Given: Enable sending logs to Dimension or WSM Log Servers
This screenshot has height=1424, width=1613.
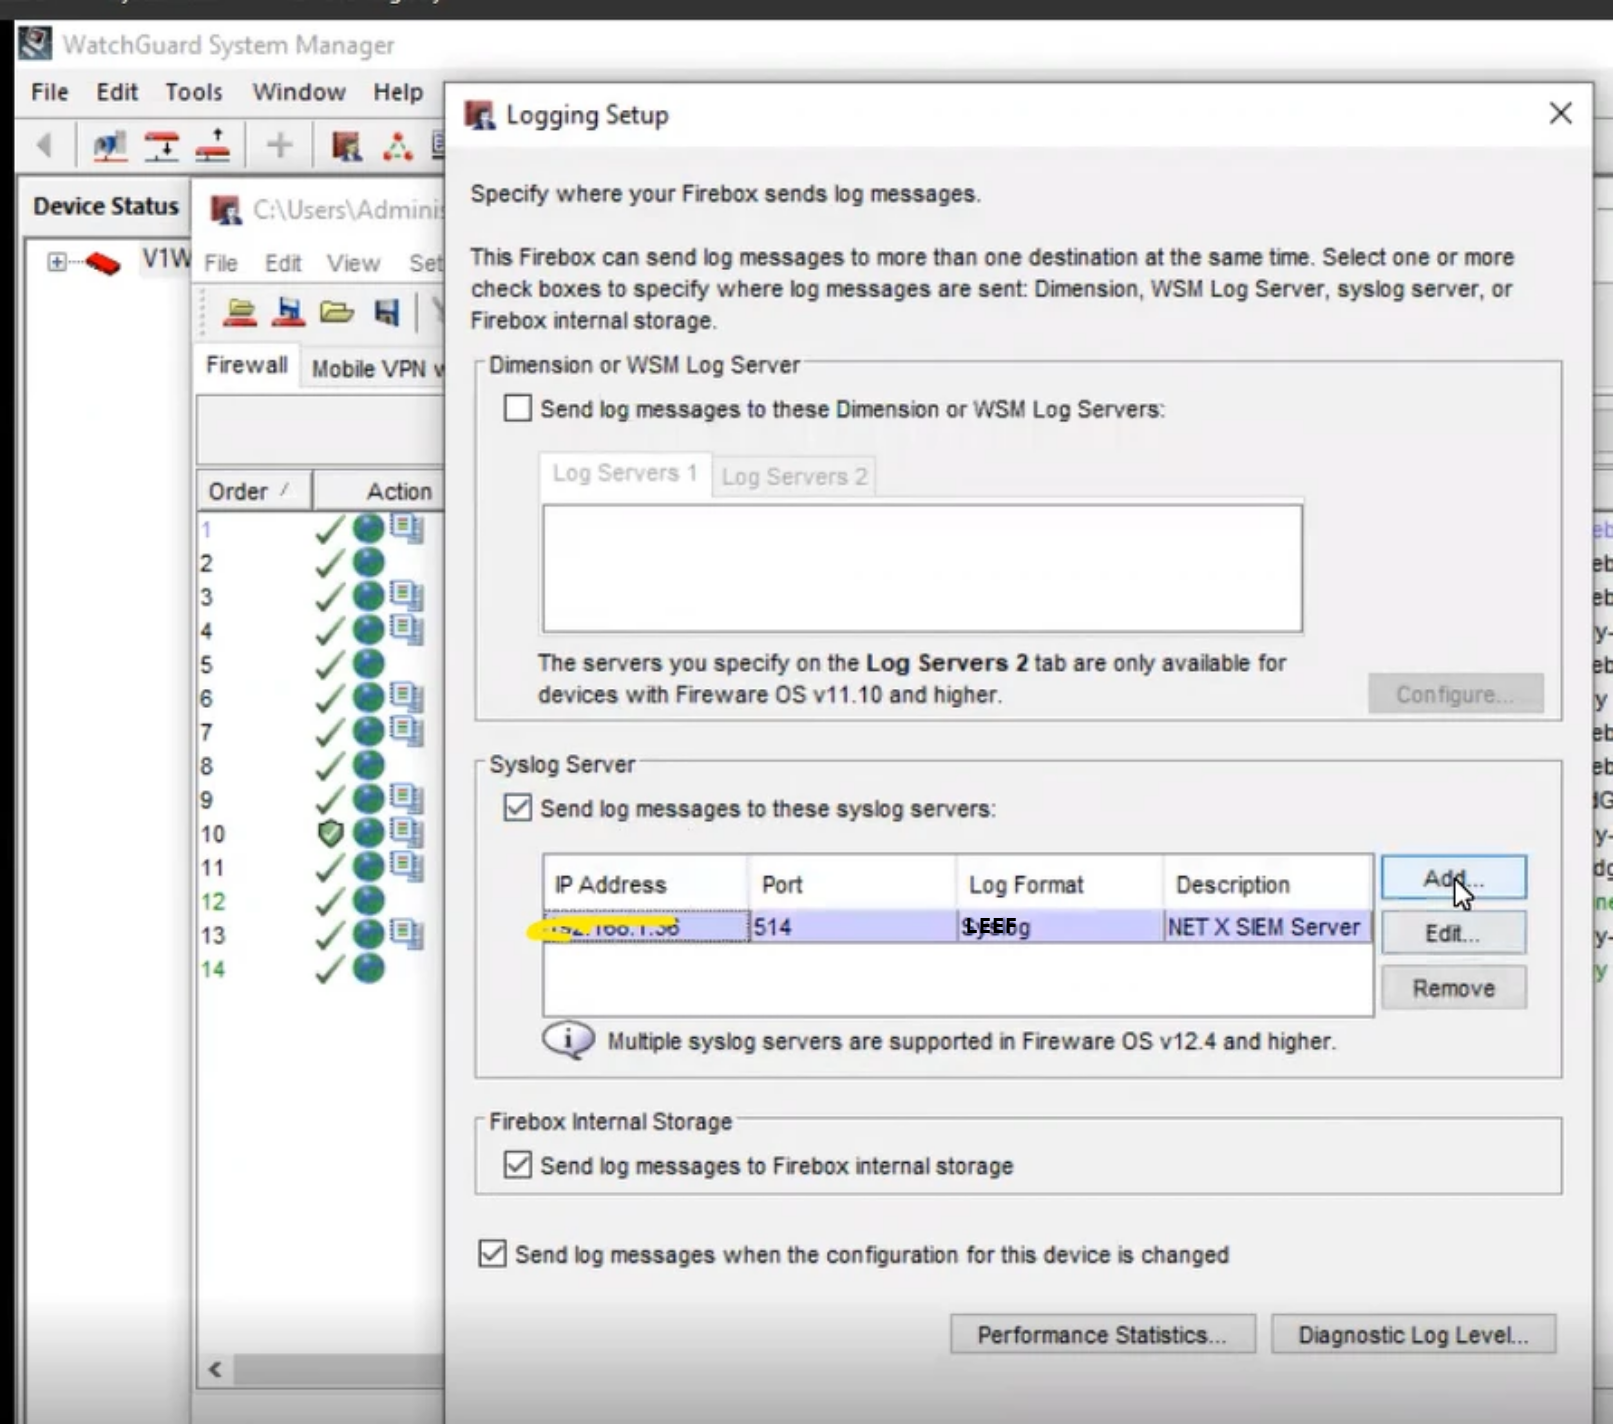Looking at the screenshot, I should click(x=517, y=408).
